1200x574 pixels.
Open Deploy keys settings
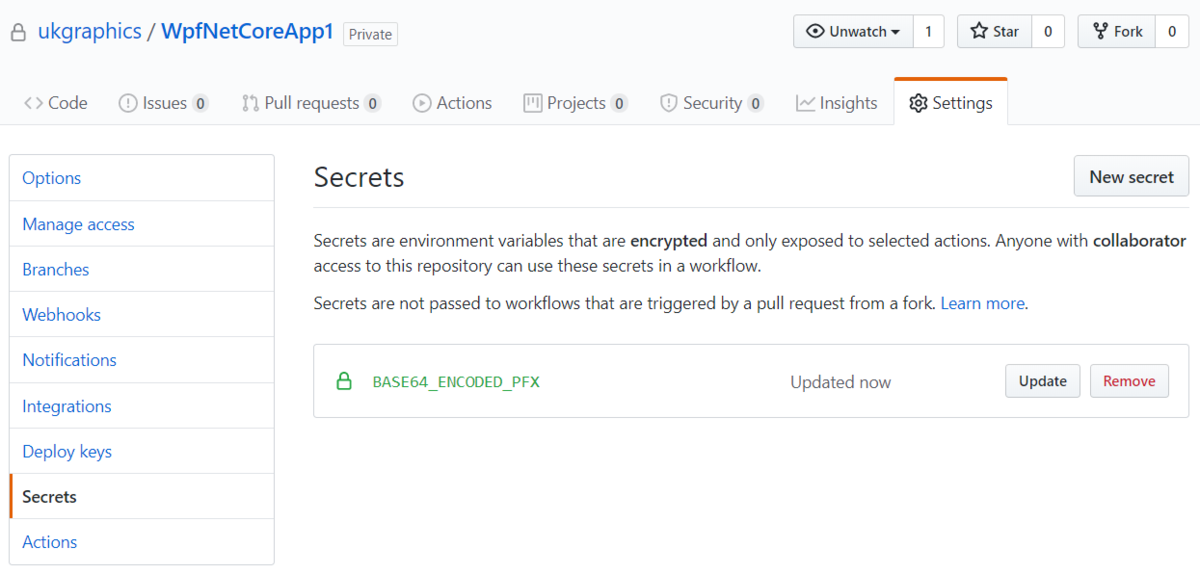pyautogui.click(x=142, y=451)
